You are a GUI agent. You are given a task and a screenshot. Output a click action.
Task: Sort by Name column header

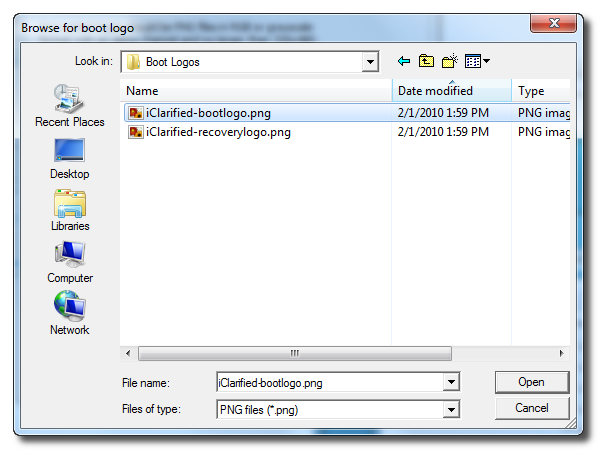[x=256, y=91]
